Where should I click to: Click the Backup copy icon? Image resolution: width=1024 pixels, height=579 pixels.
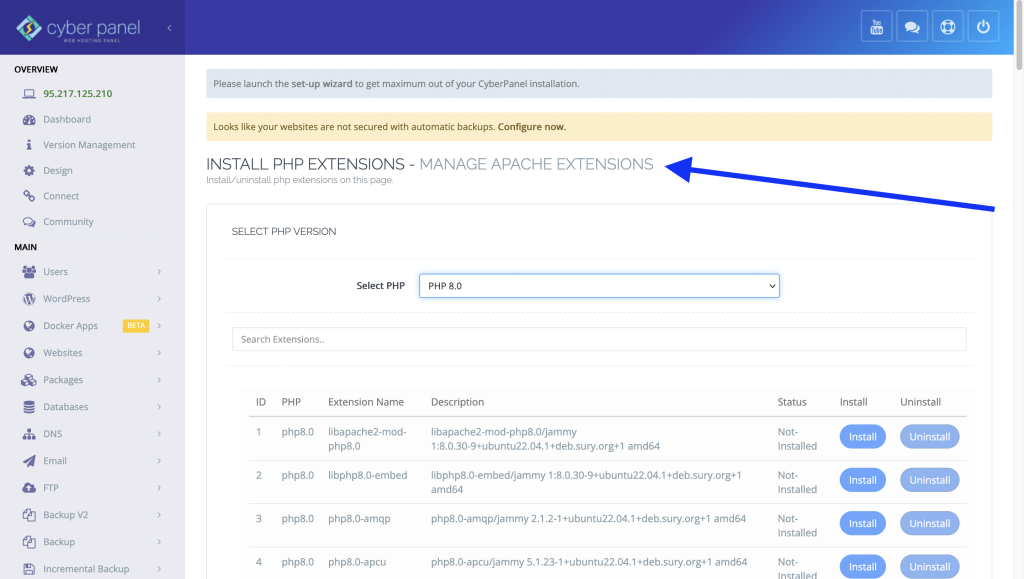(29, 542)
